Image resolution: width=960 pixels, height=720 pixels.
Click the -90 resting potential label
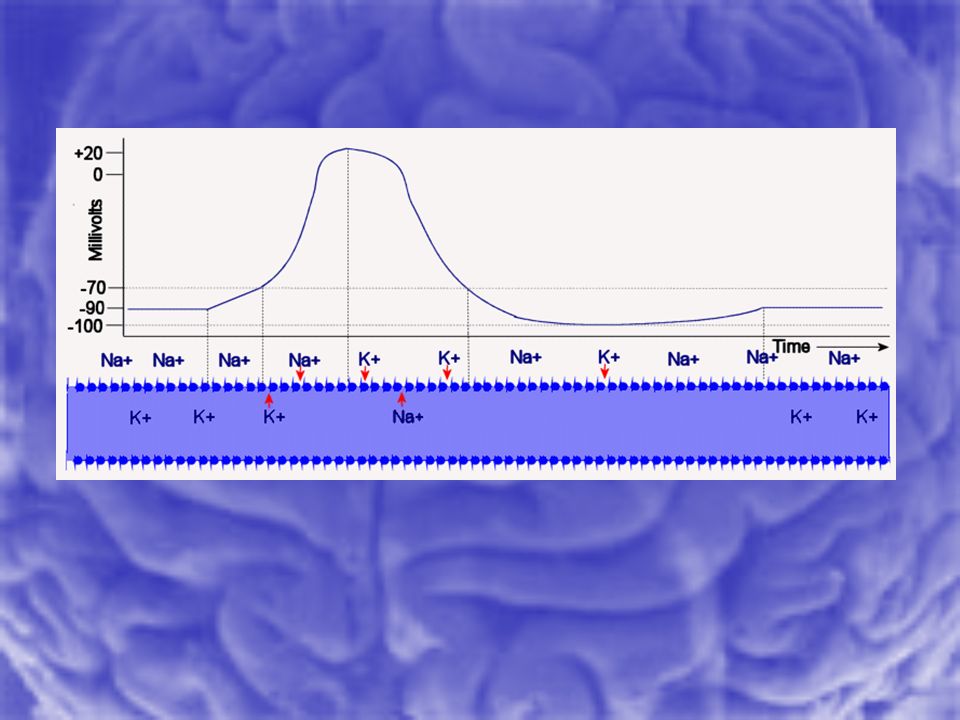coord(92,308)
